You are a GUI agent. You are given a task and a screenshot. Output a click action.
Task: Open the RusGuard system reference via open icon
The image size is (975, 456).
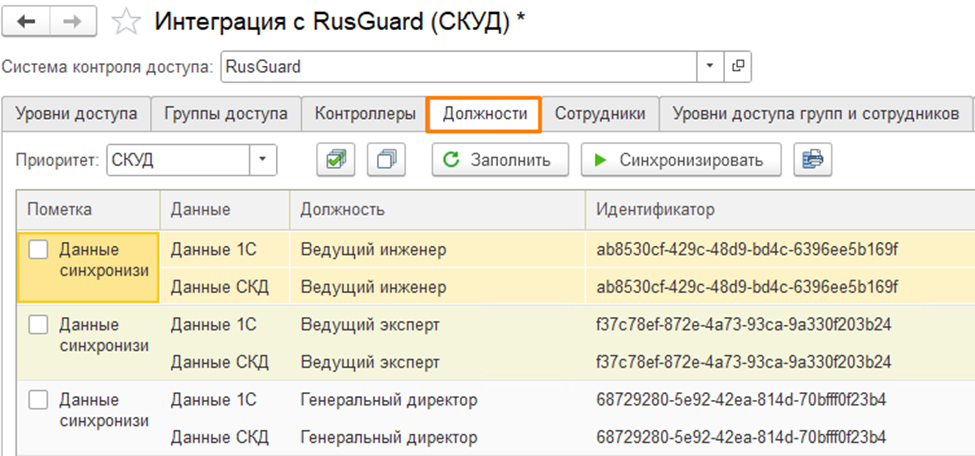point(738,67)
